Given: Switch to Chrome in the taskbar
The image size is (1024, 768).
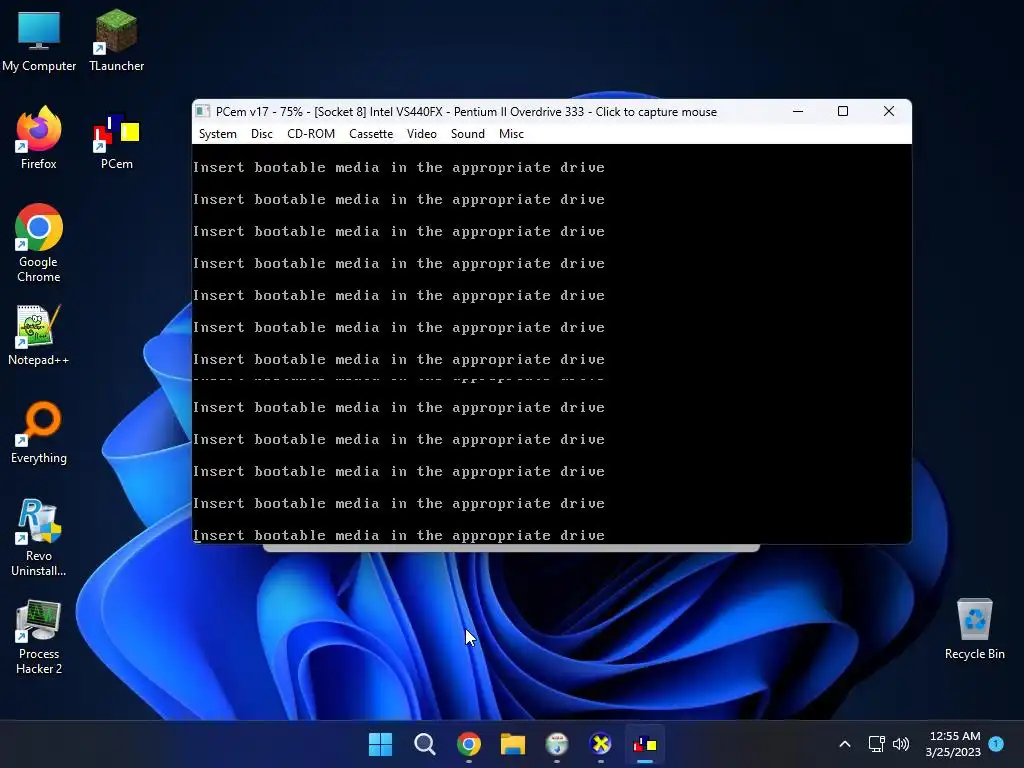Looking at the screenshot, I should click(x=468, y=744).
